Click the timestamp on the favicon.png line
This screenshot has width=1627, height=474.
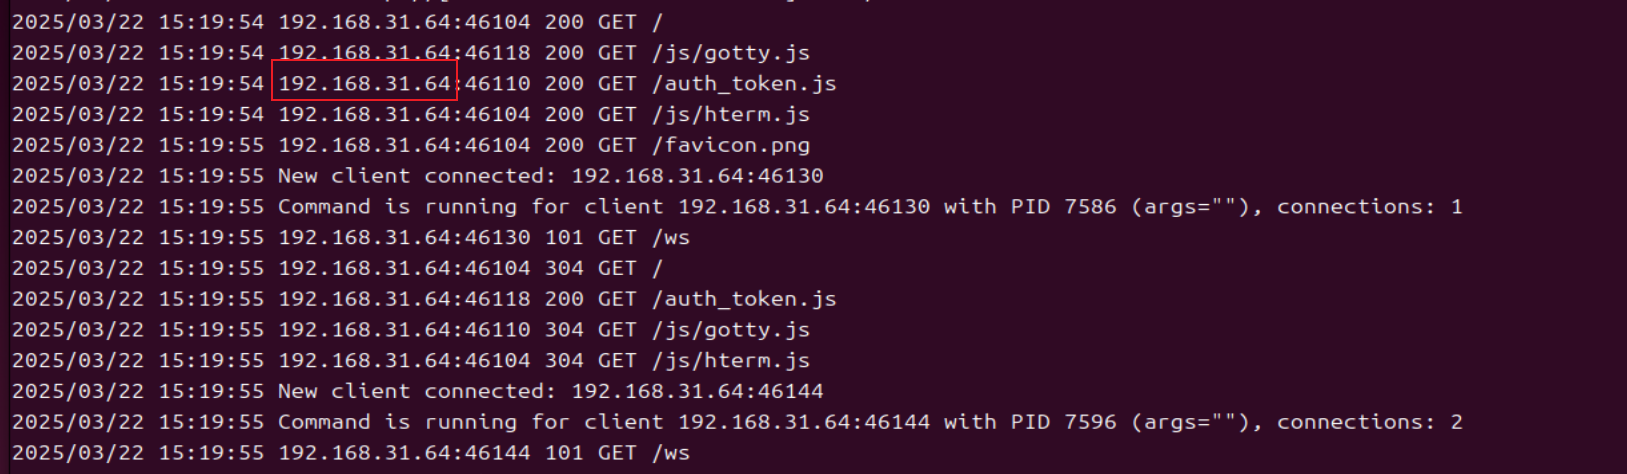coord(138,145)
